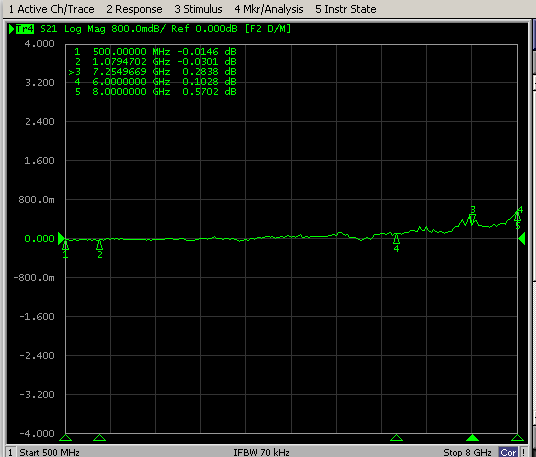Image resolution: width=536 pixels, height=457 pixels.
Task: Click marker 5 at the trace end
Action: (518, 221)
